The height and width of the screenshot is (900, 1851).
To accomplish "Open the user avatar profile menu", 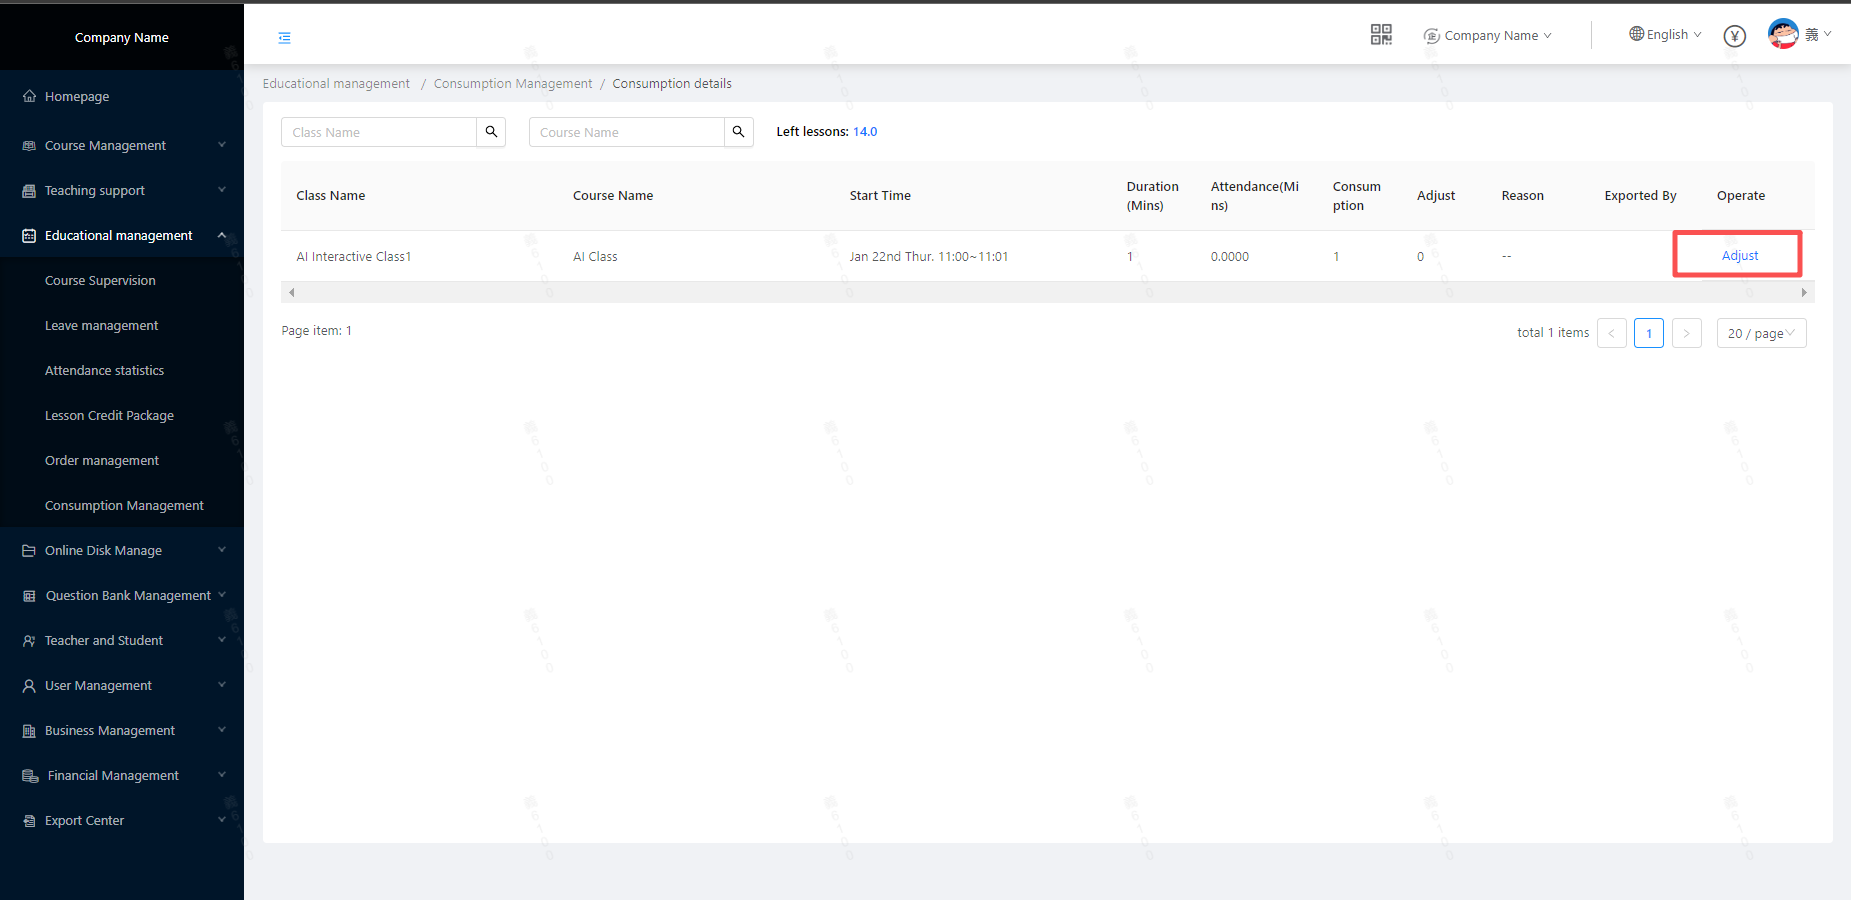I will (1783, 34).
